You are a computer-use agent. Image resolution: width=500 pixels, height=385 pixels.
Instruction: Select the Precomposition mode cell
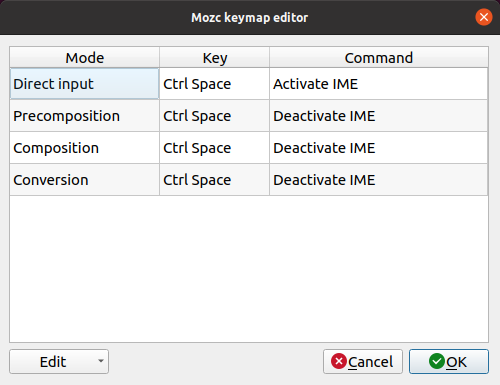pos(85,116)
